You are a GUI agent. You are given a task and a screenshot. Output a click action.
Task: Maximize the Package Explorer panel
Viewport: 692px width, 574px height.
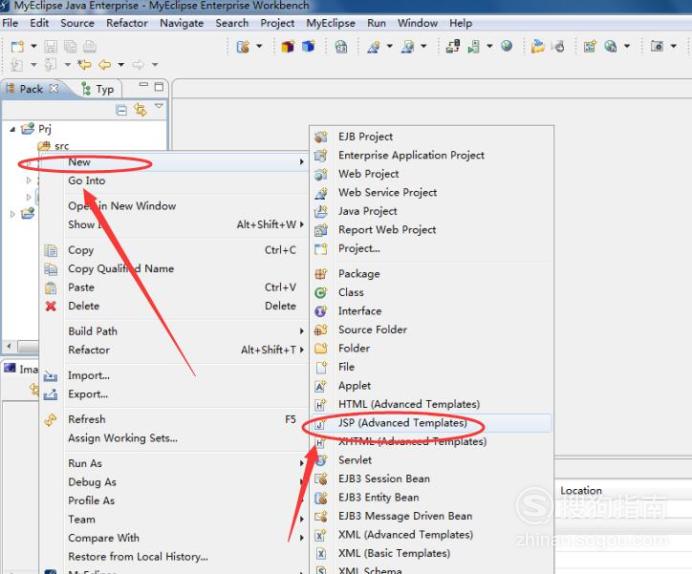(x=159, y=86)
